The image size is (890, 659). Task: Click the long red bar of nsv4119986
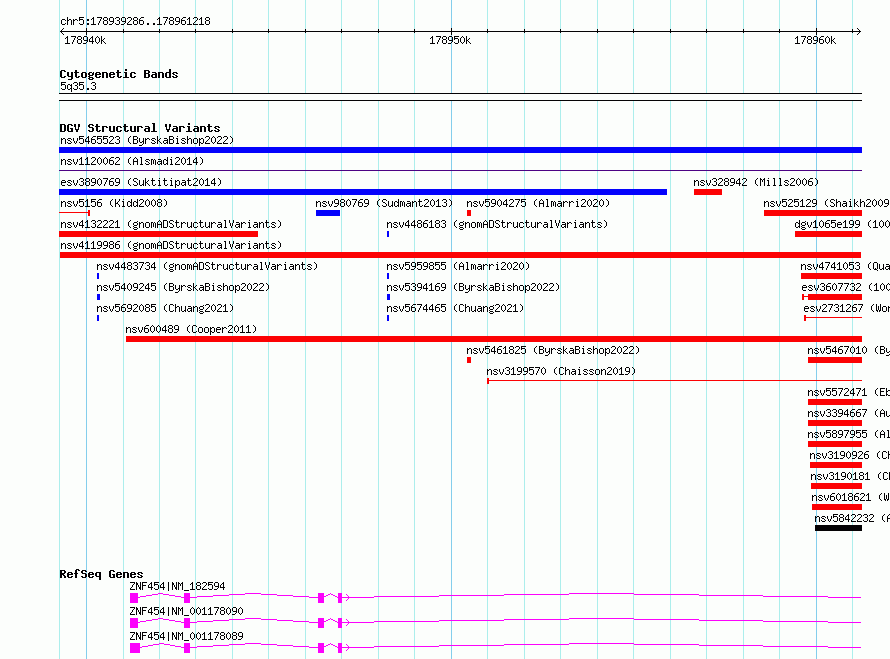click(x=460, y=255)
